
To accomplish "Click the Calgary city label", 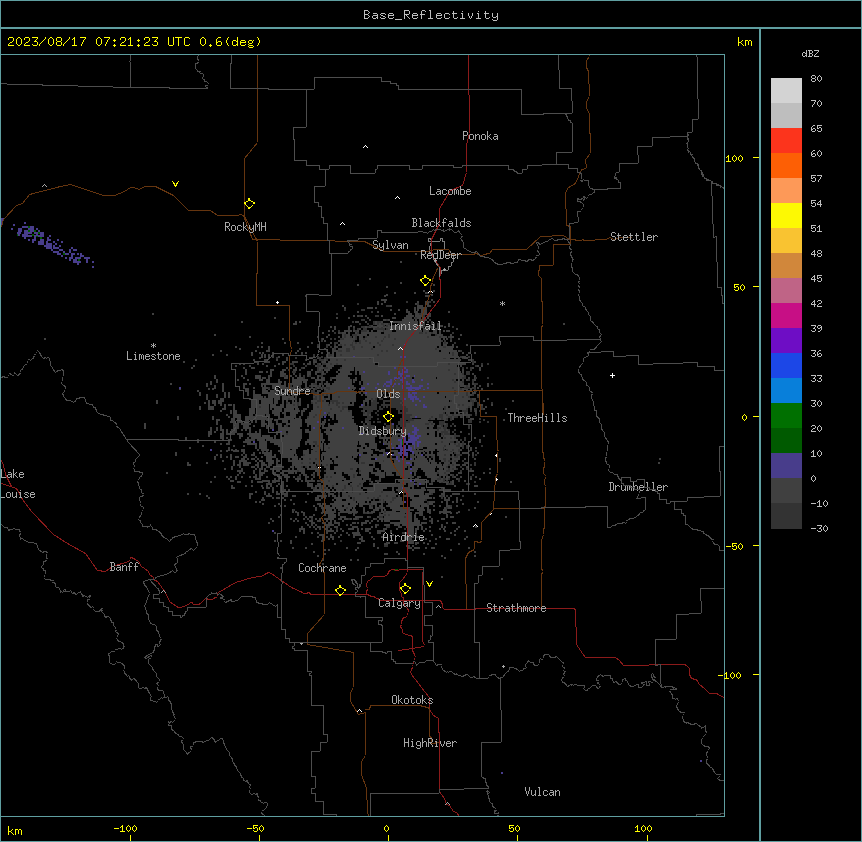I will click(399, 603).
